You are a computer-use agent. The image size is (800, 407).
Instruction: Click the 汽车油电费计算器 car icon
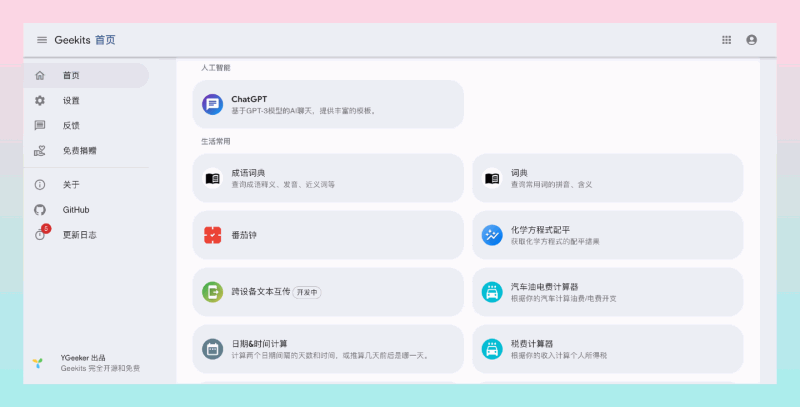click(492, 292)
